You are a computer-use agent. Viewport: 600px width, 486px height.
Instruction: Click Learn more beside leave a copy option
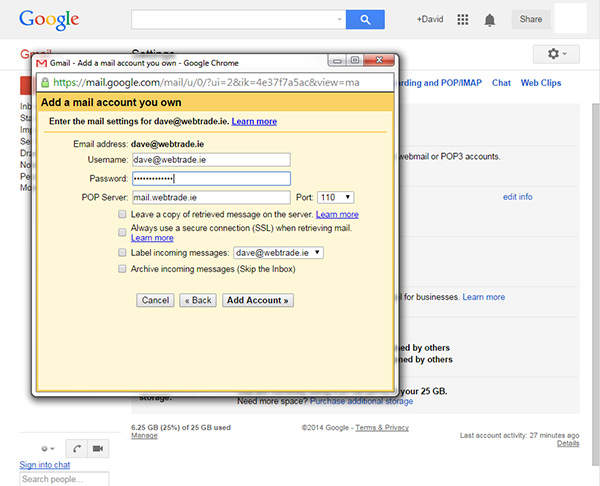coord(337,214)
